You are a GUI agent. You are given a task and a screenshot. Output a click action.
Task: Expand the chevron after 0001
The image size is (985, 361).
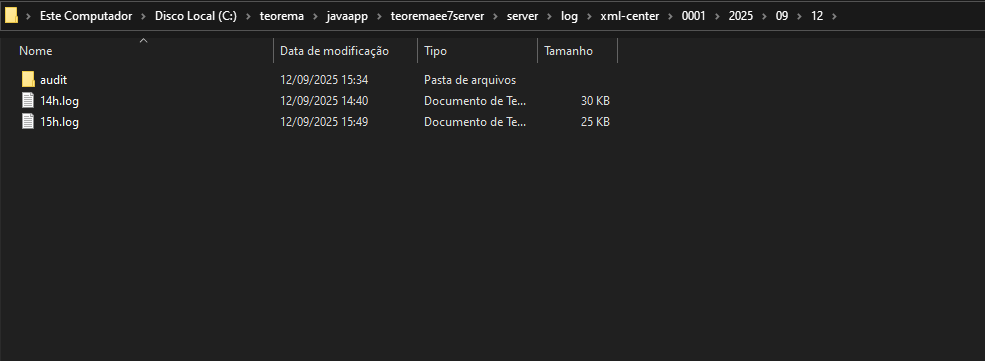[717, 16]
